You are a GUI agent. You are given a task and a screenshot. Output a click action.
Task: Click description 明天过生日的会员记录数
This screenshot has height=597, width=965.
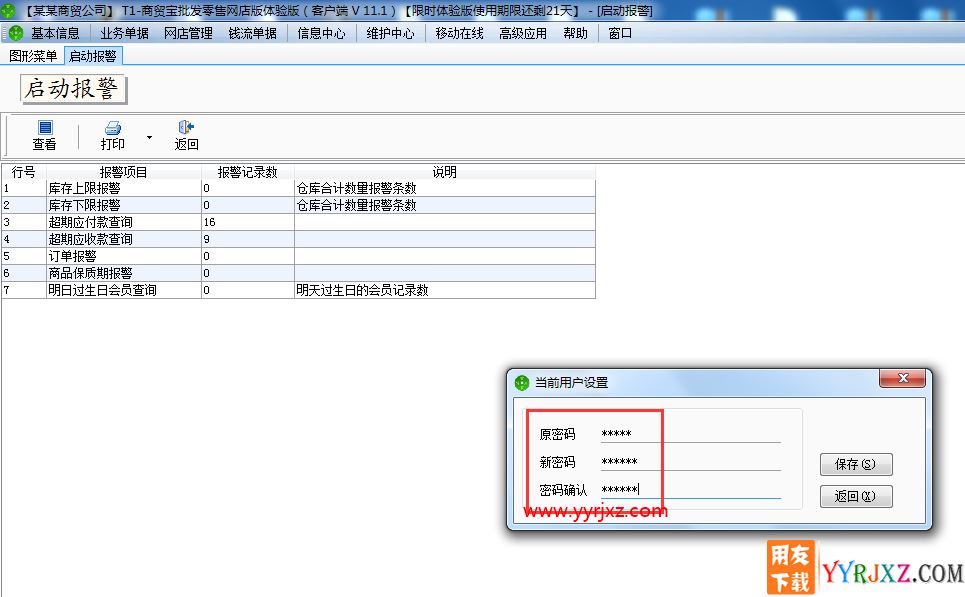(x=362, y=290)
